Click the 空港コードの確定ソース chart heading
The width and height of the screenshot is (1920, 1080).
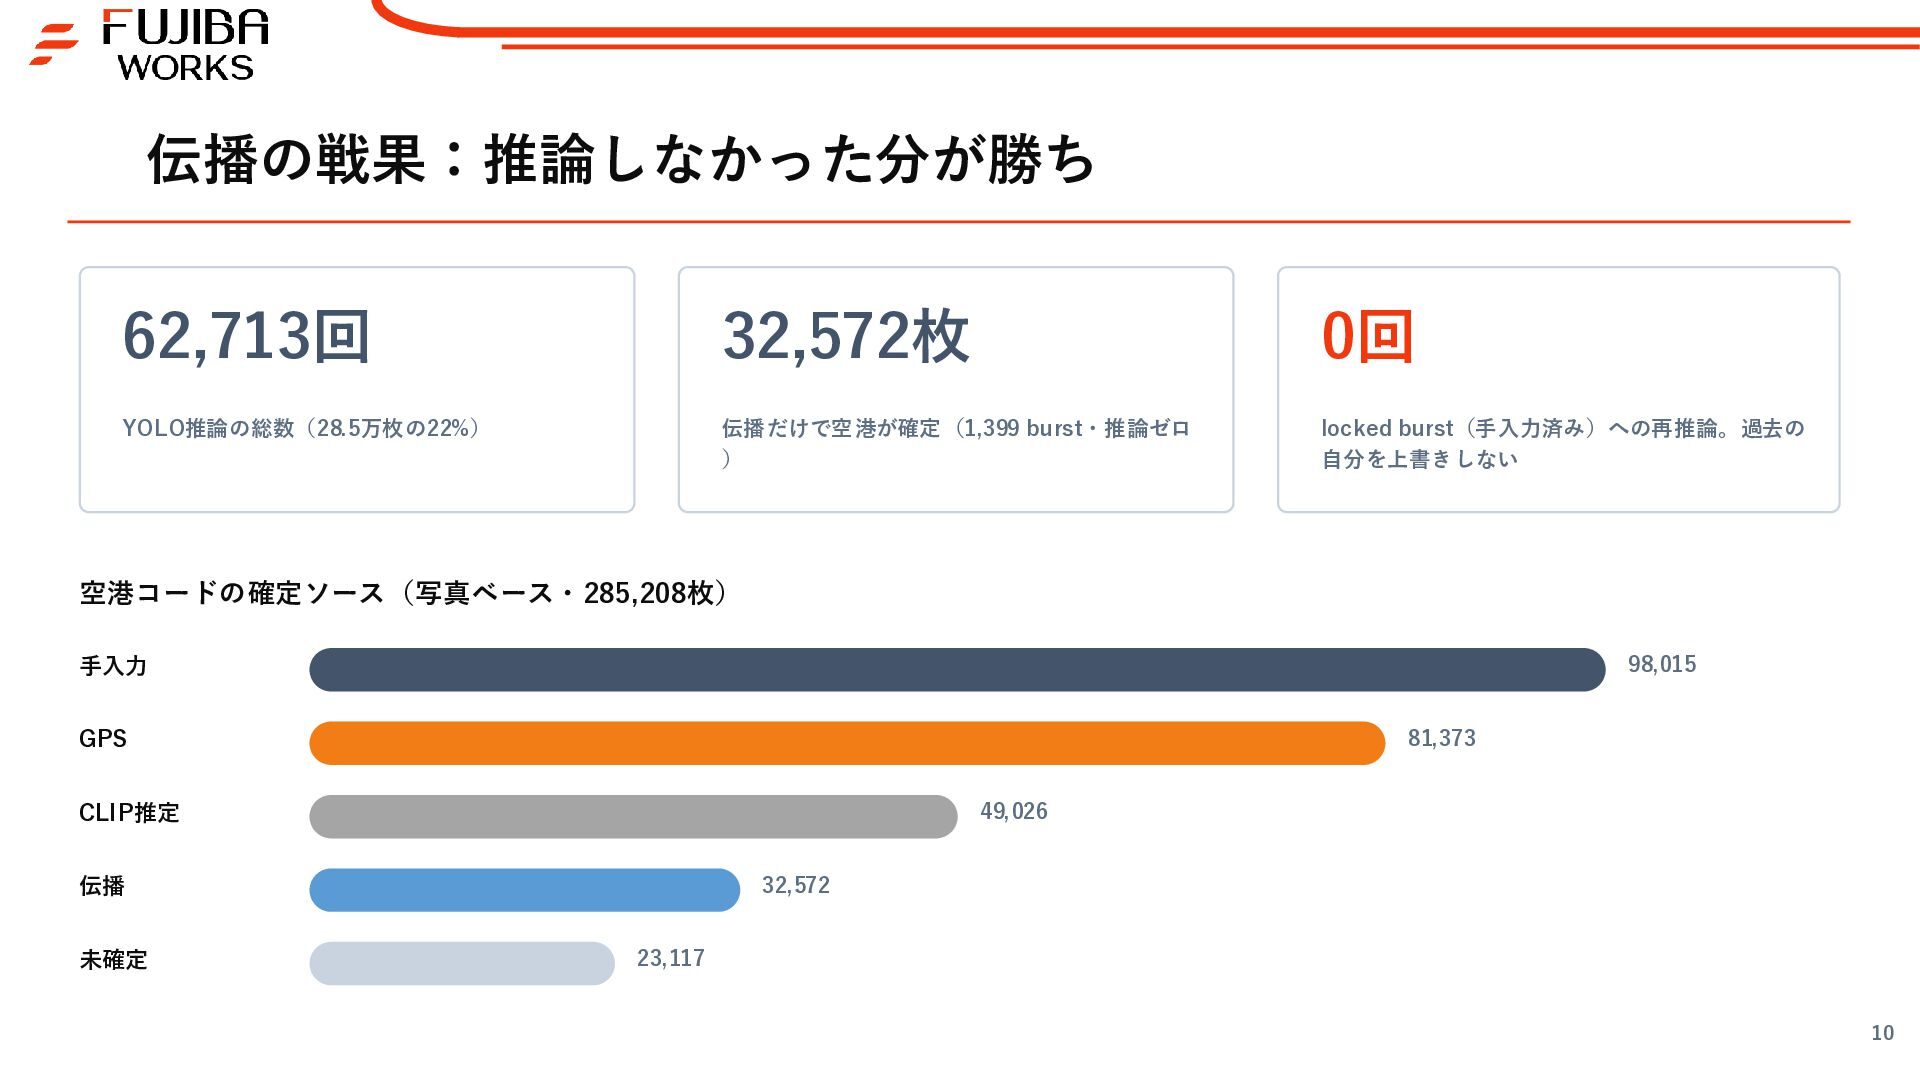coord(404,593)
